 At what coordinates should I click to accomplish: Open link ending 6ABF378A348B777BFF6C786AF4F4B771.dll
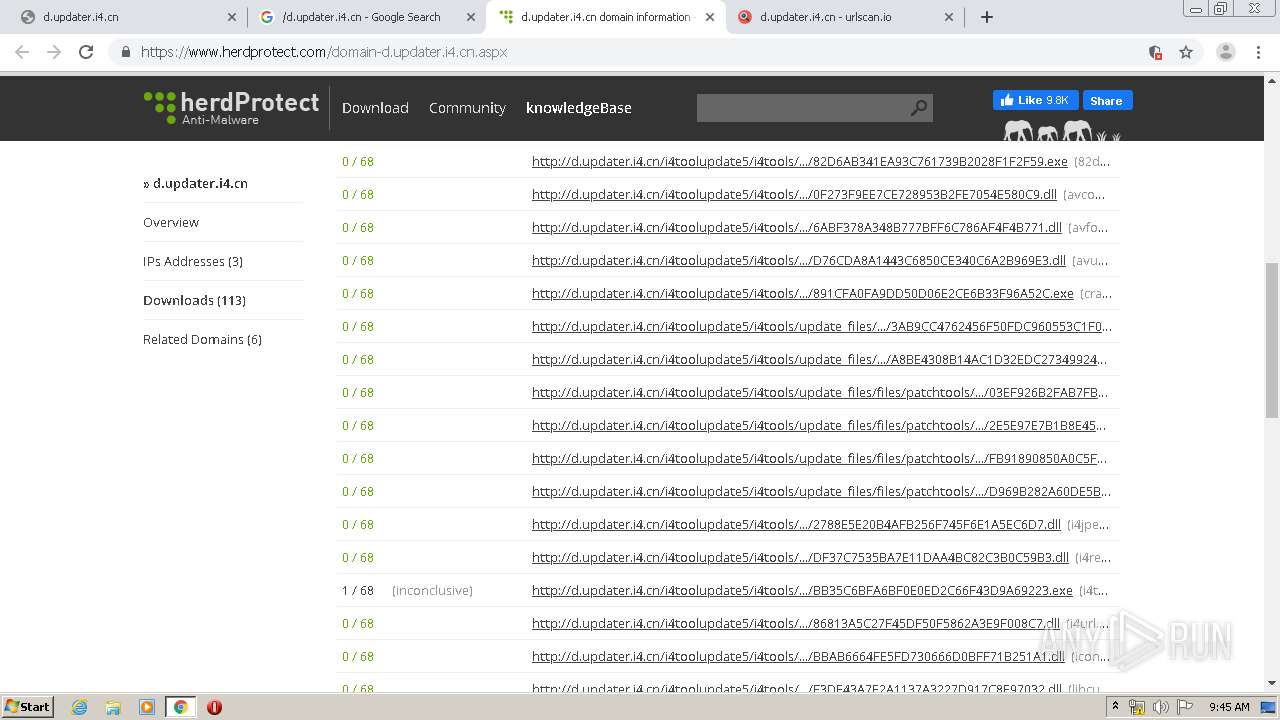[x=797, y=227]
